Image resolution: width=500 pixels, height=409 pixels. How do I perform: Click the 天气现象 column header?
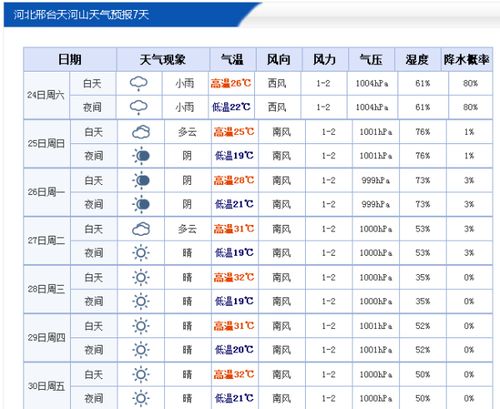[163, 60]
